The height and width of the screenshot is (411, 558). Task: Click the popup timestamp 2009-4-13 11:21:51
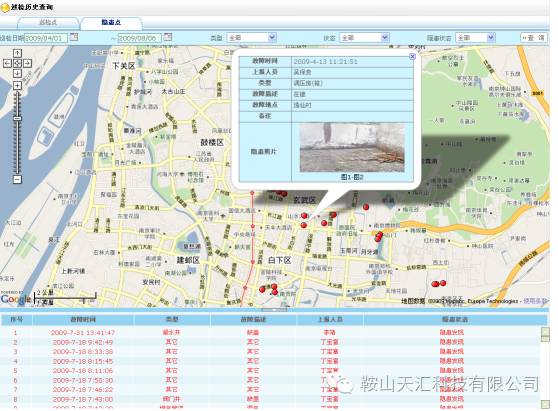click(x=325, y=62)
